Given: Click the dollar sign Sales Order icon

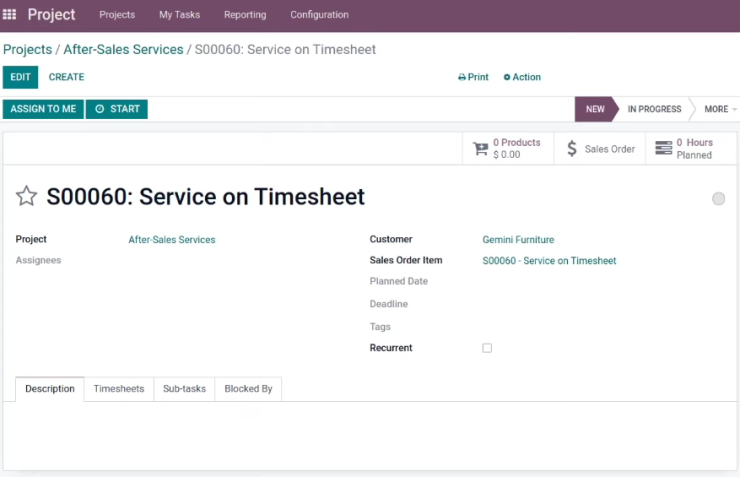Looking at the screenshot, I should tap(572, 149).
